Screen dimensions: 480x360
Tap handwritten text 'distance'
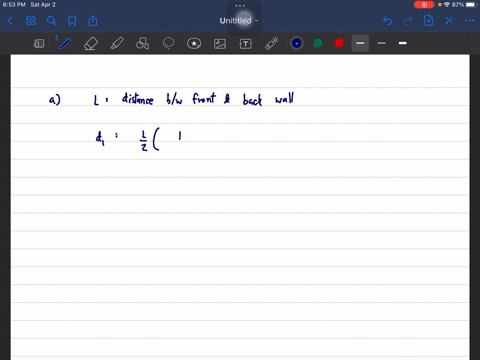click(x=137, y=99)
